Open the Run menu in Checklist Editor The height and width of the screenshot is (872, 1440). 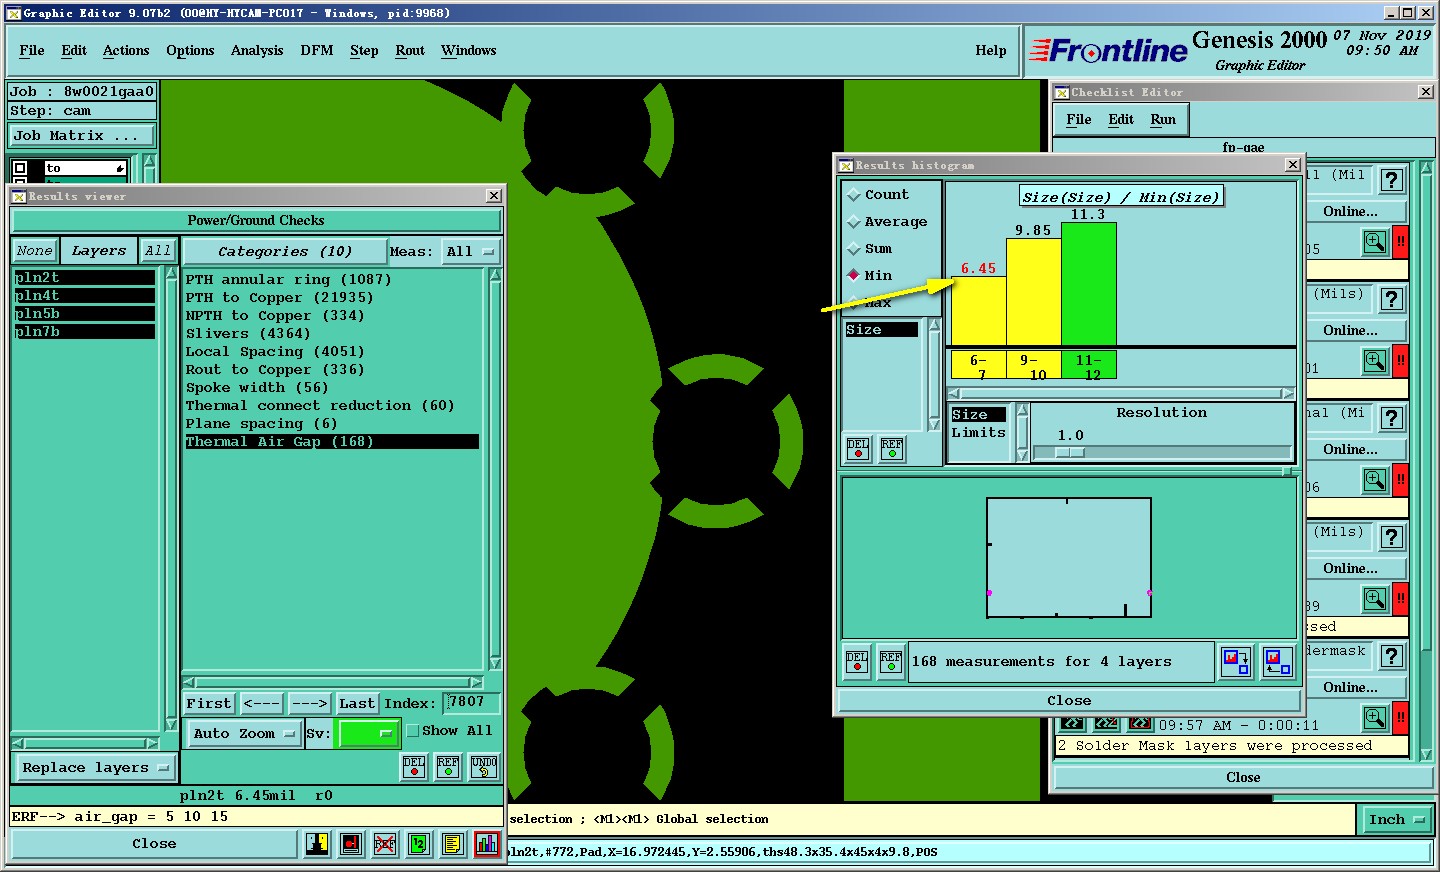1163,120
